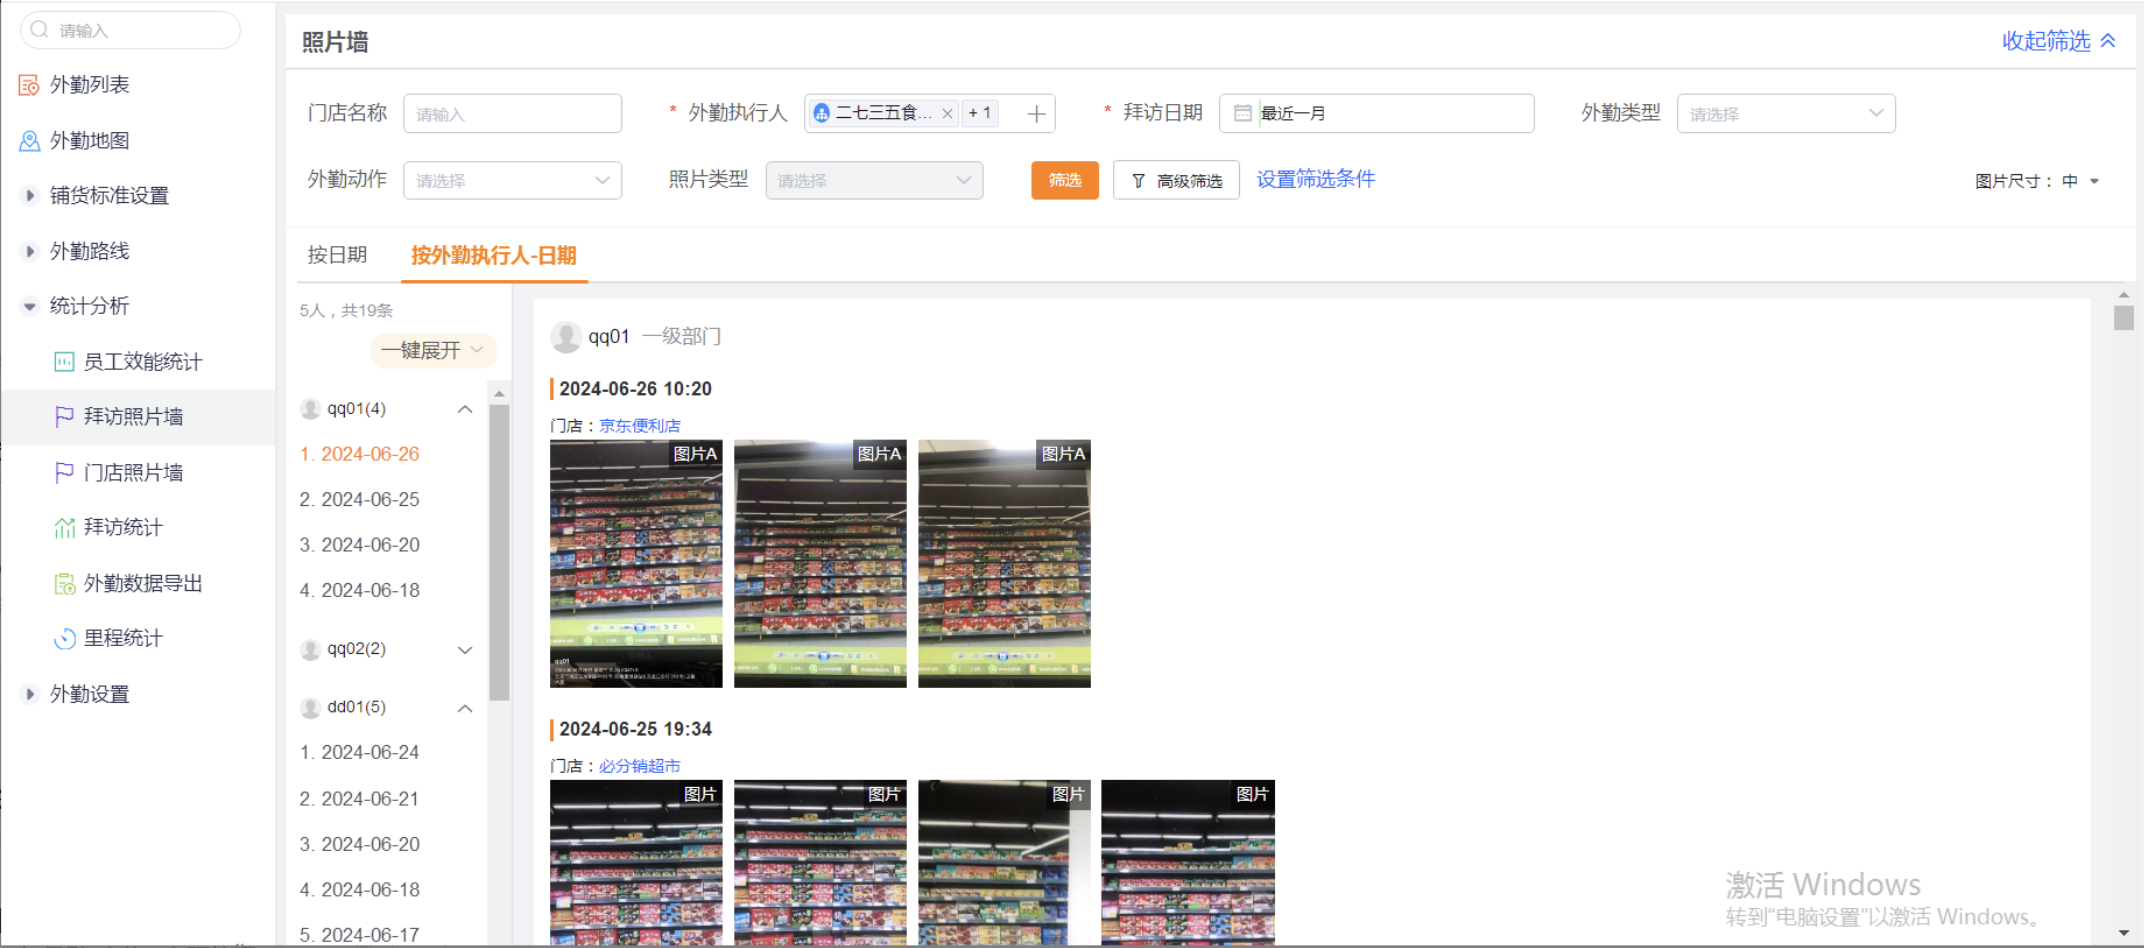This screenshot has width=2144, height=948.
Task: Open first 图片A photo of 京东便利店
Action: click(636, 564)
